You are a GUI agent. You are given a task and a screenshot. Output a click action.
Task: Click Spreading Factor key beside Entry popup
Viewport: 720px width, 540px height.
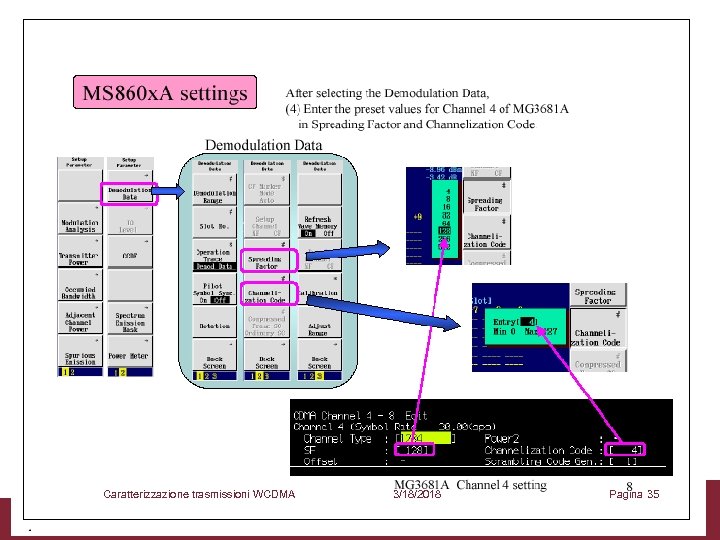pyautogui.click(x=598, y=295)
